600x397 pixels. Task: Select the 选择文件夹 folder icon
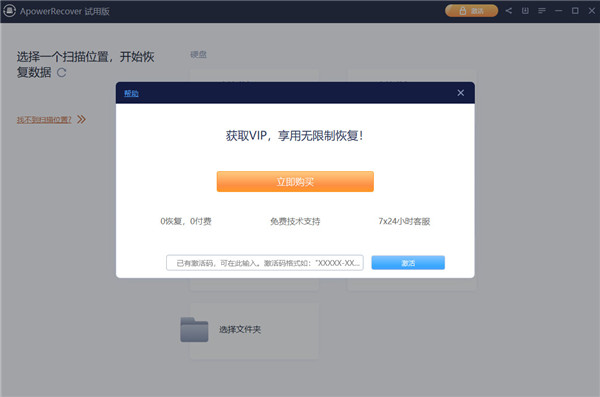(194, 329)
